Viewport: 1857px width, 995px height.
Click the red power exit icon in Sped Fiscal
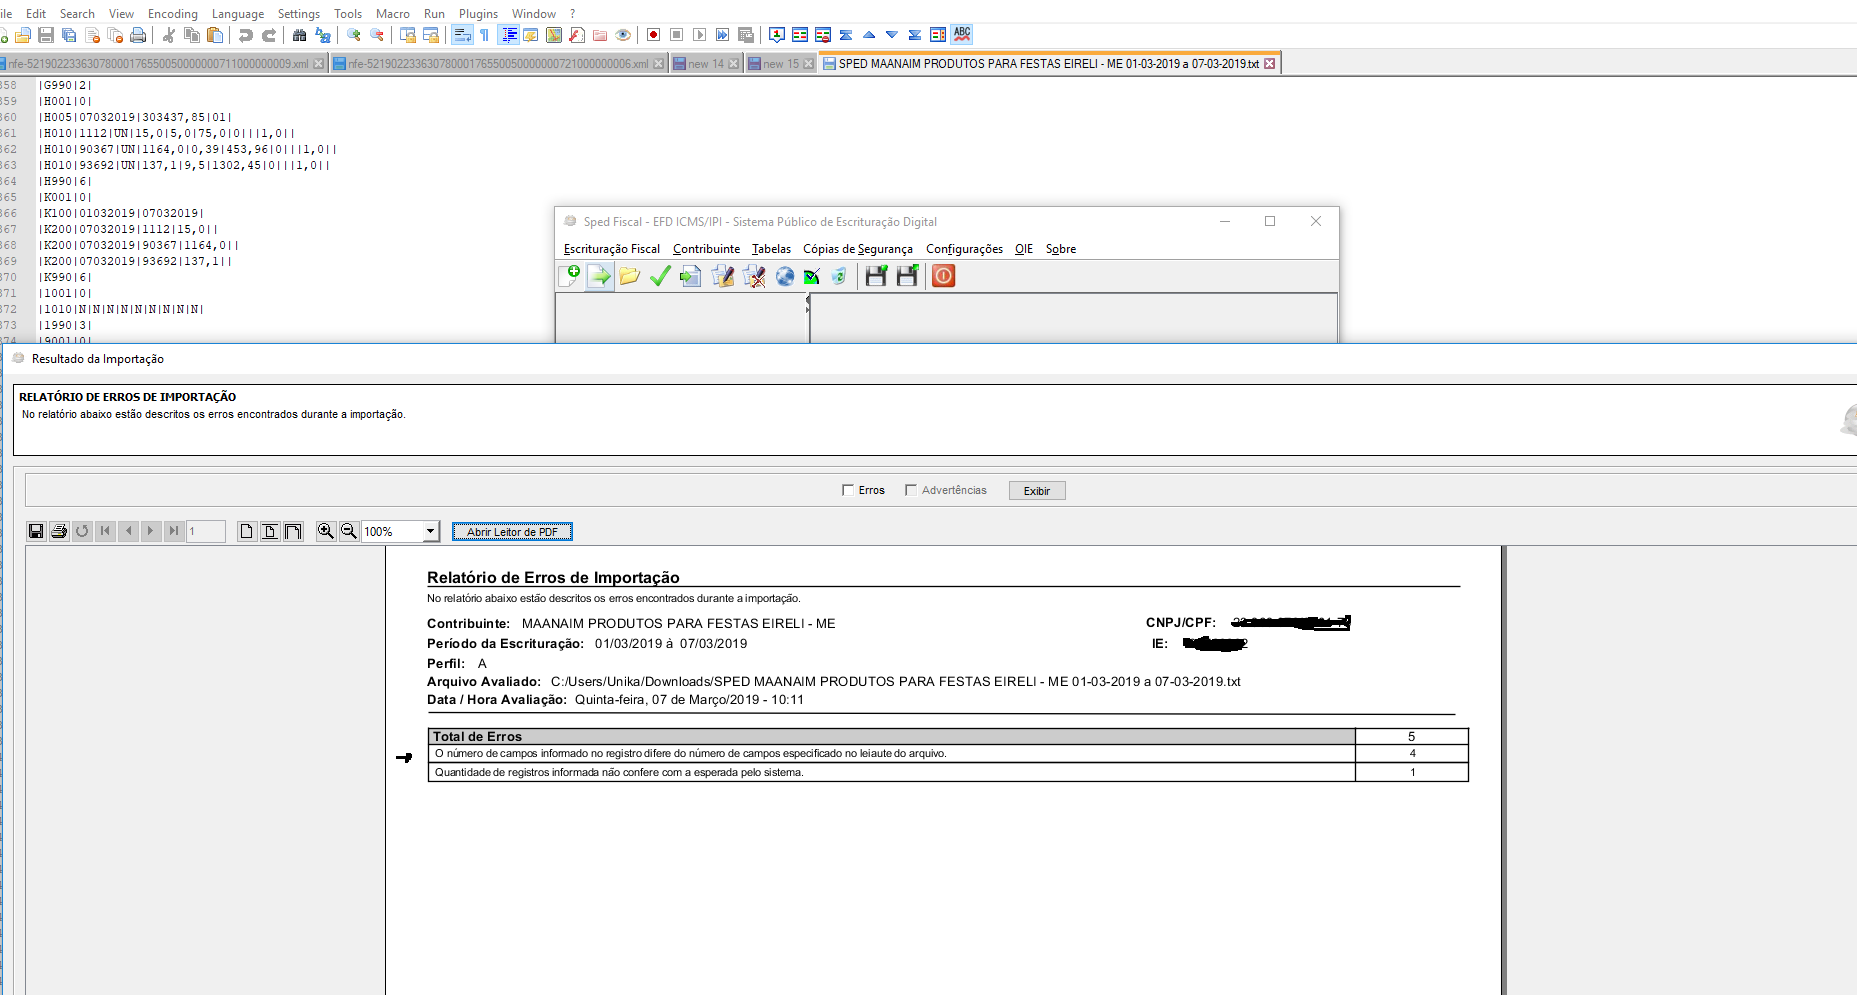coord(943,276)
